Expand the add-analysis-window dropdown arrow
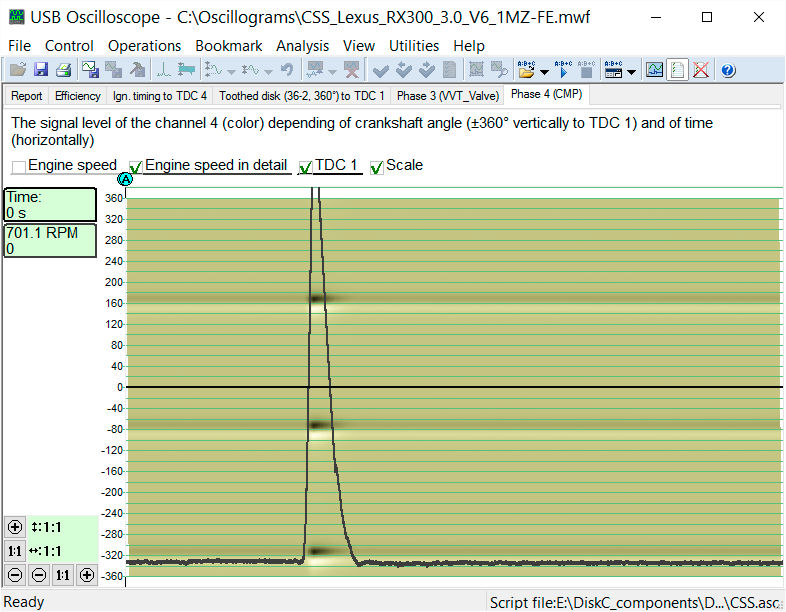This screenshot has height=612, width=786. pos(332,72)
